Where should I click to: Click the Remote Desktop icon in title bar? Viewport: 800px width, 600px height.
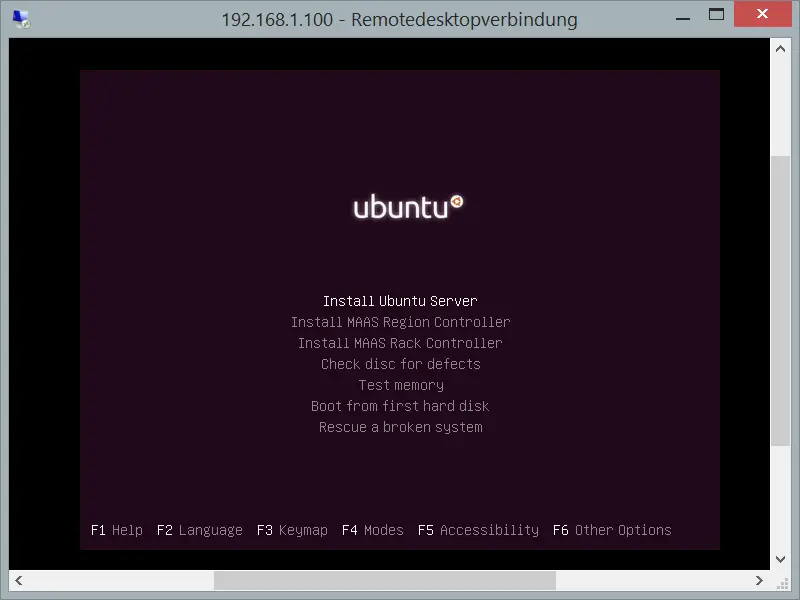(x=21, y=19)
